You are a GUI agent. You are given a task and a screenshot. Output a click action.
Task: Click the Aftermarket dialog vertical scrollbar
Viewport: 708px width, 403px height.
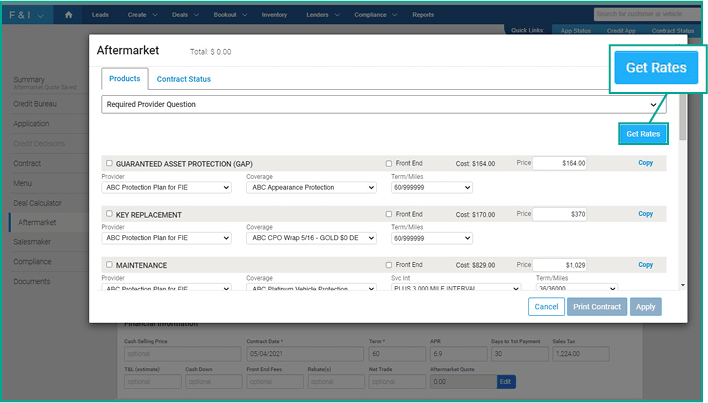[683, 117]
